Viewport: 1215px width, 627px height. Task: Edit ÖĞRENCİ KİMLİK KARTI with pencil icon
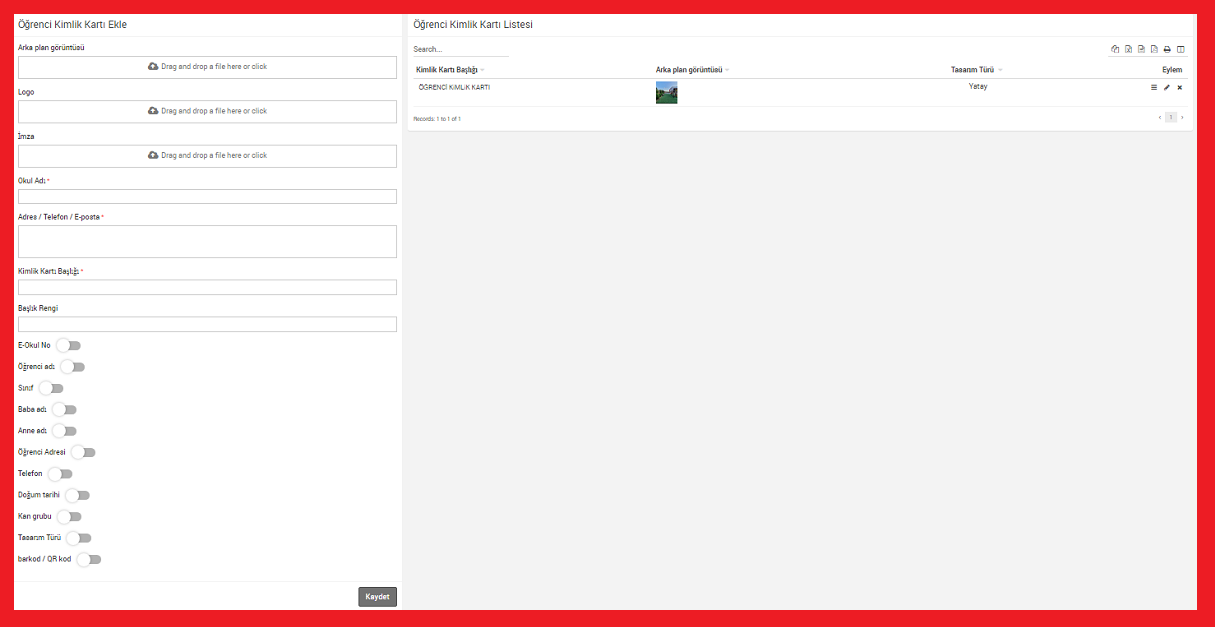point(1166,88)
